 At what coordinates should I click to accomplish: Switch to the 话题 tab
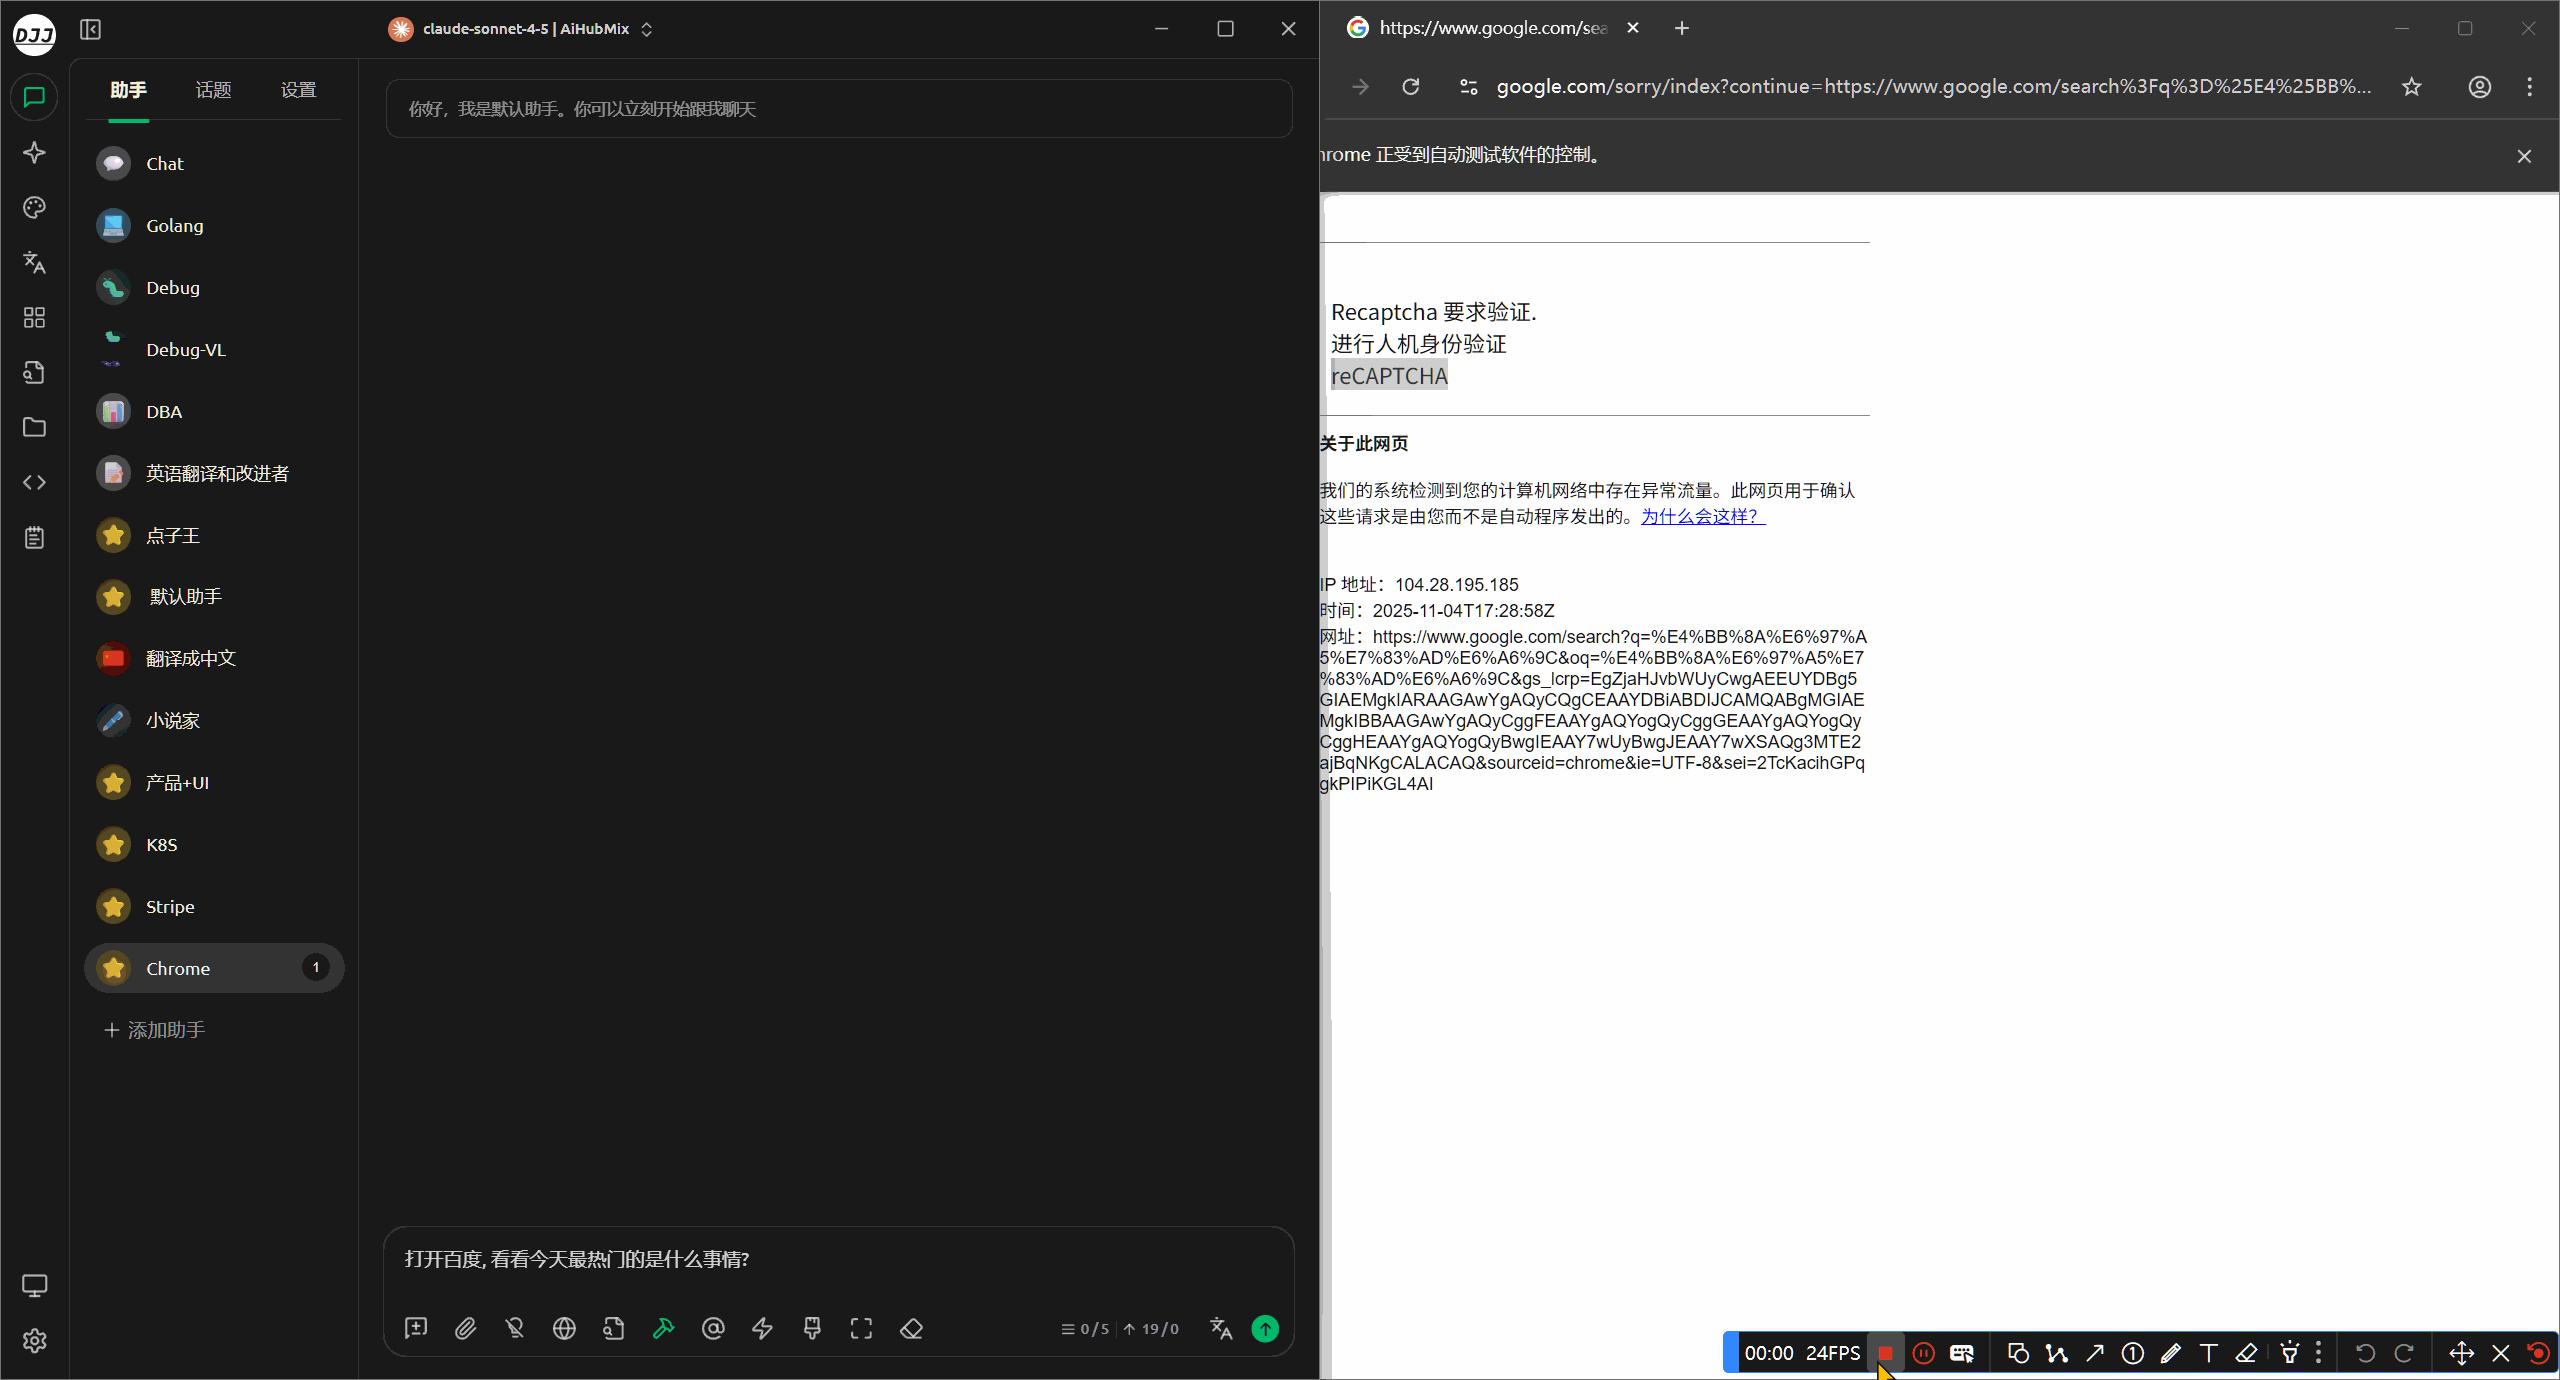(213, 90)
